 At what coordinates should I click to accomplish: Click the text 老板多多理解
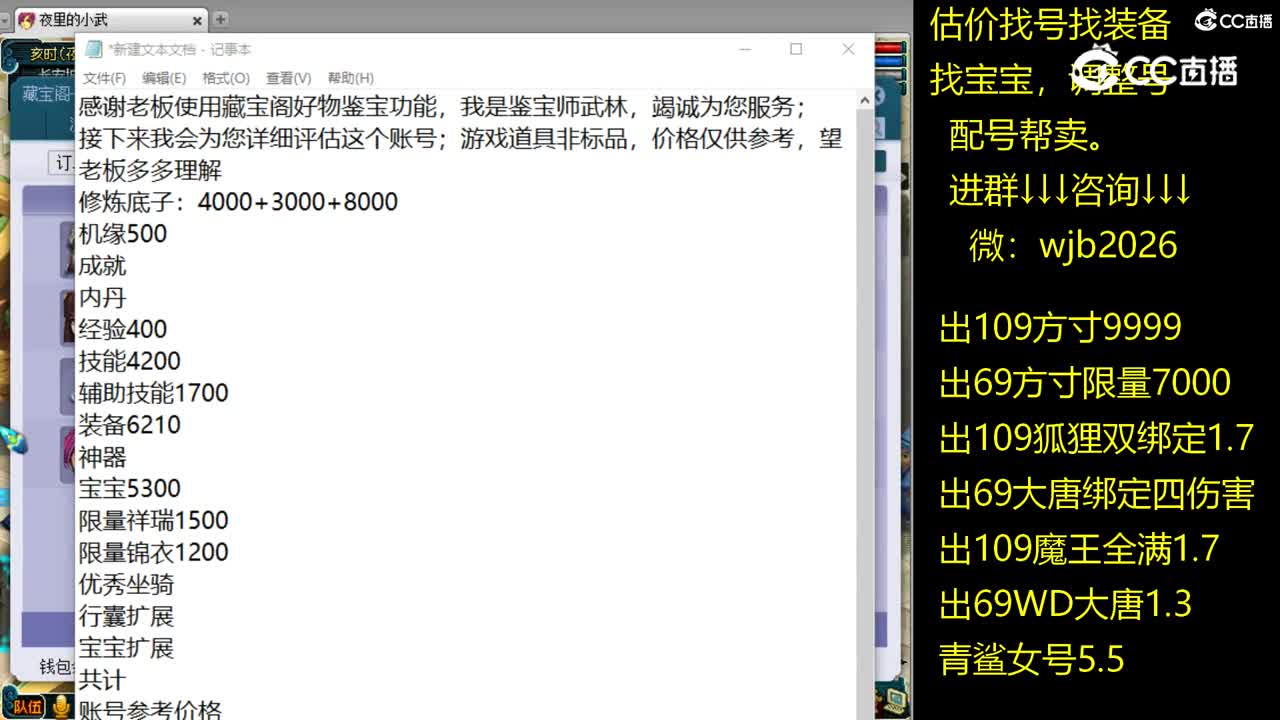150,170
